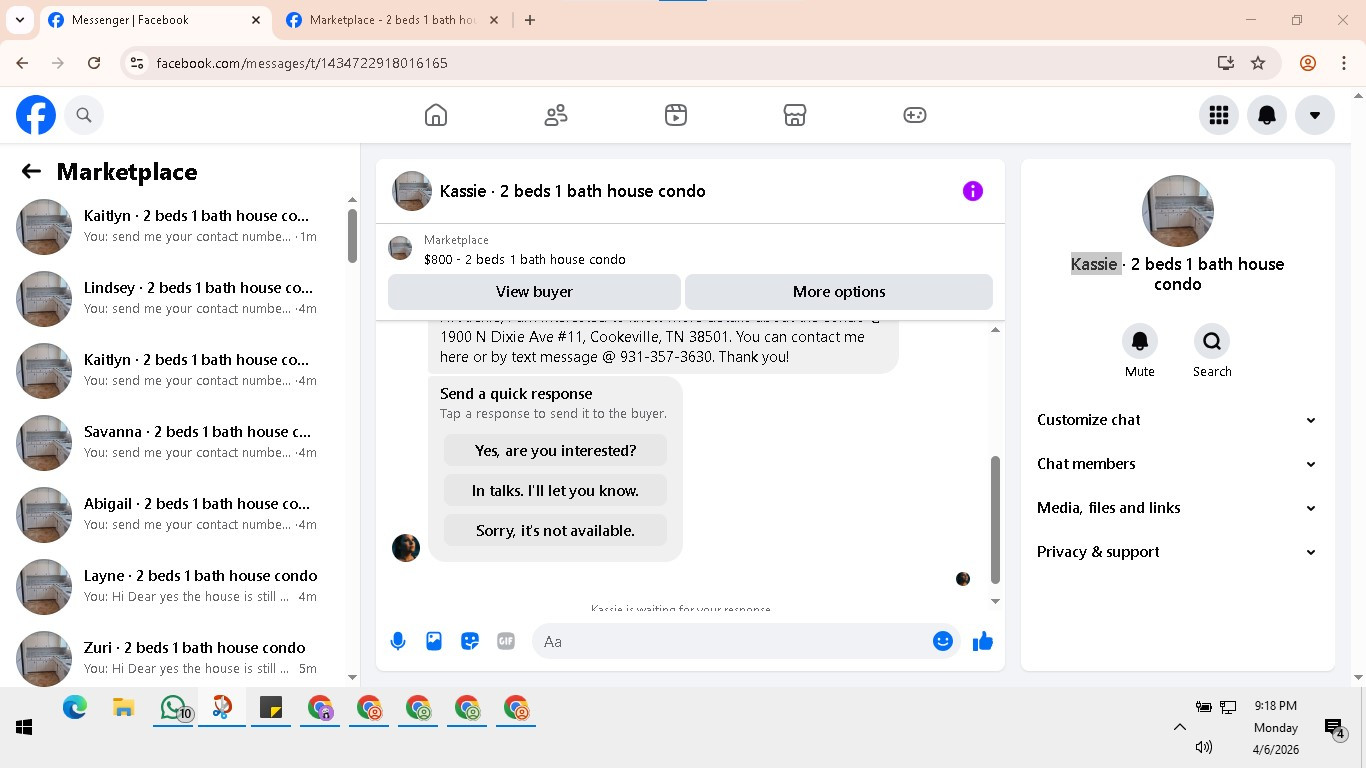
Task: Bookmark this page with the star icon
Action: 1258,63
